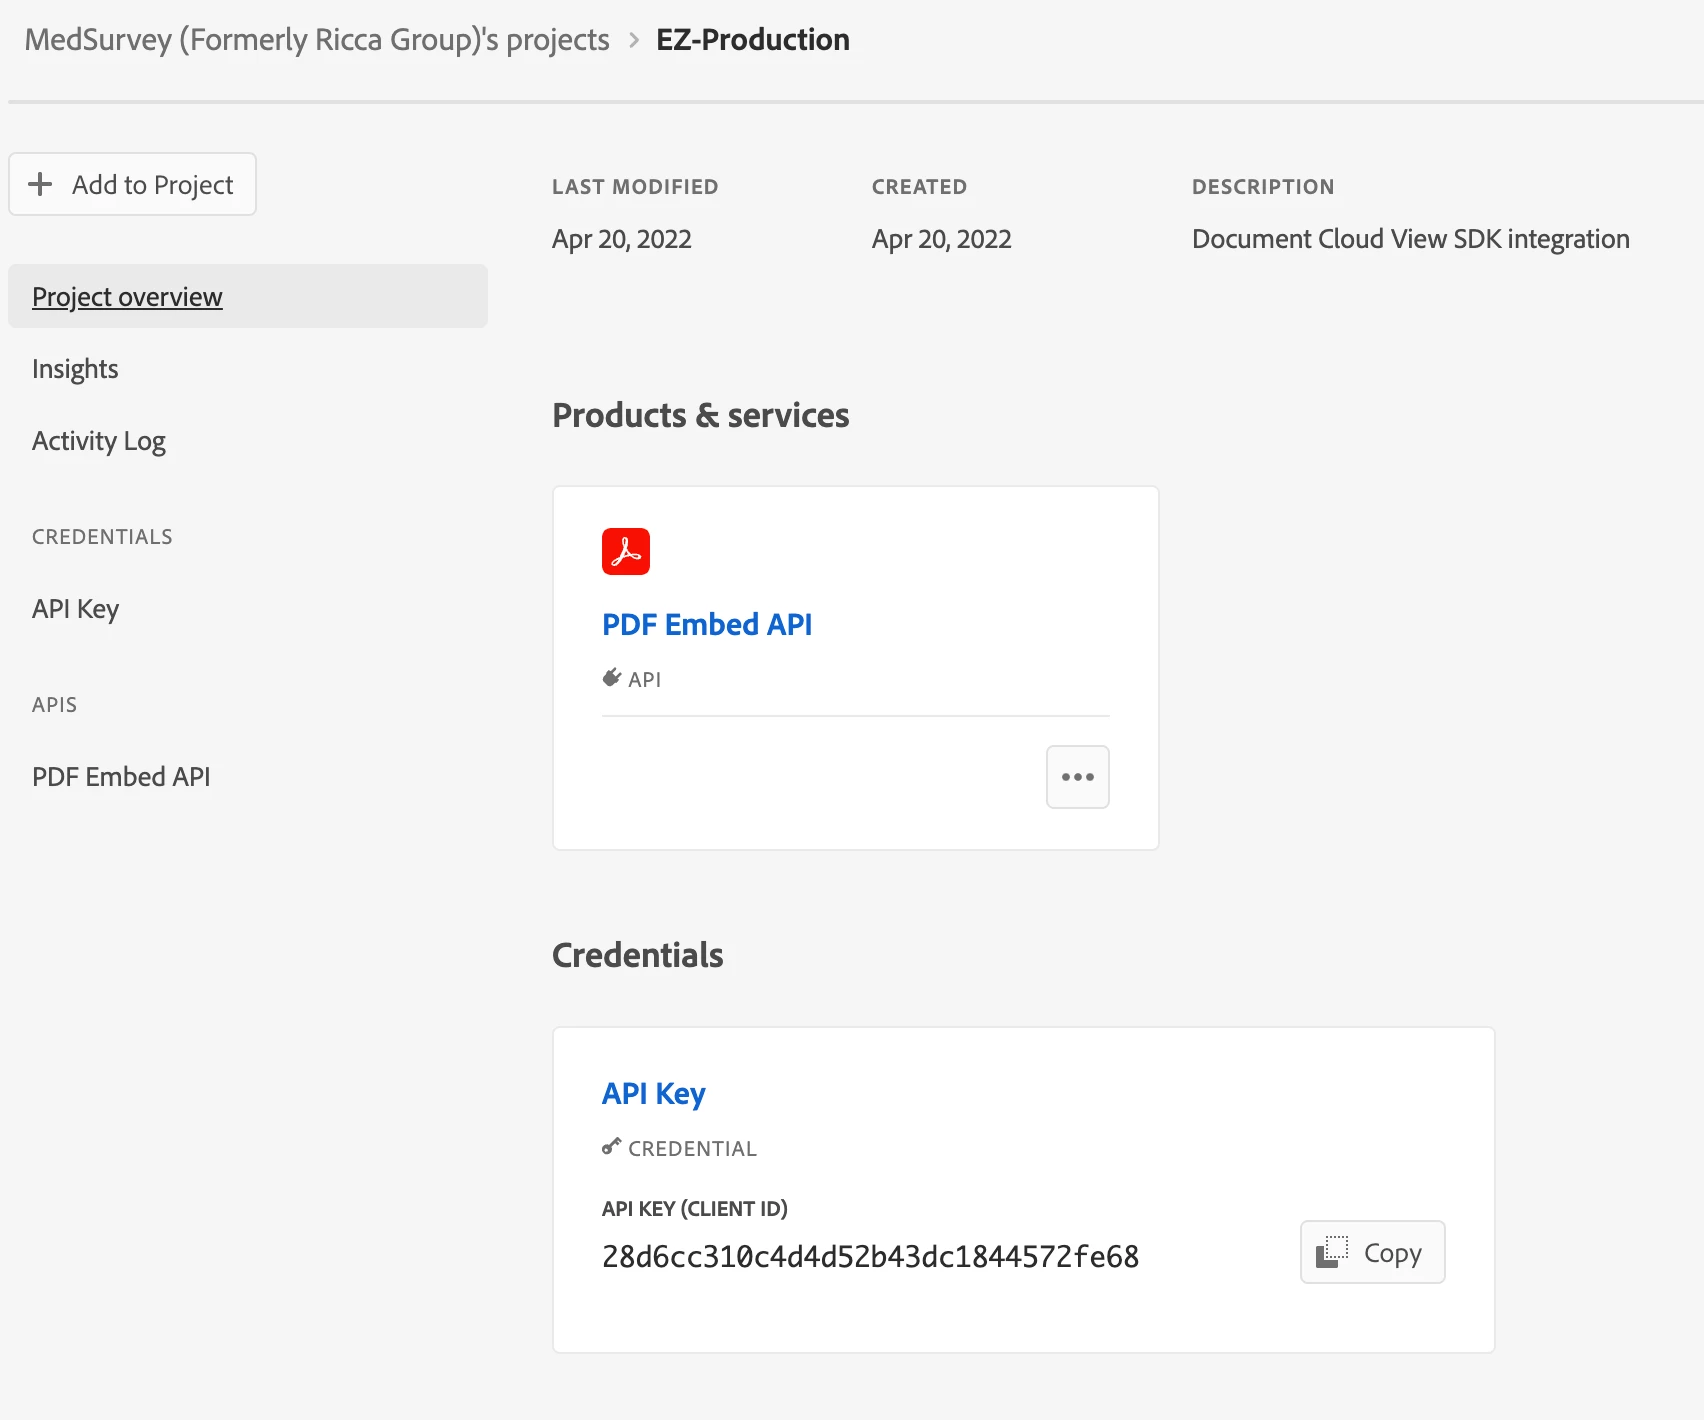Image resolution: width=1704 pixels, height=1420 pixels.
Task: Click the copy icon inside the Copy button
Action: tap(1332, 1252)
